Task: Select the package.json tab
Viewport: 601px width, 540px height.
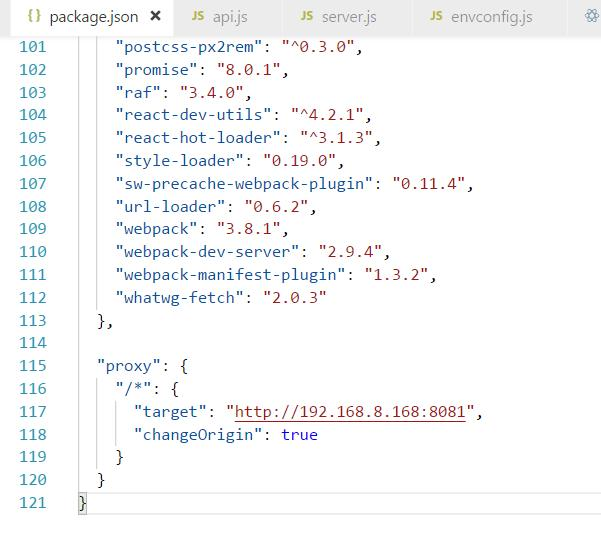Action: pos(92,17)
